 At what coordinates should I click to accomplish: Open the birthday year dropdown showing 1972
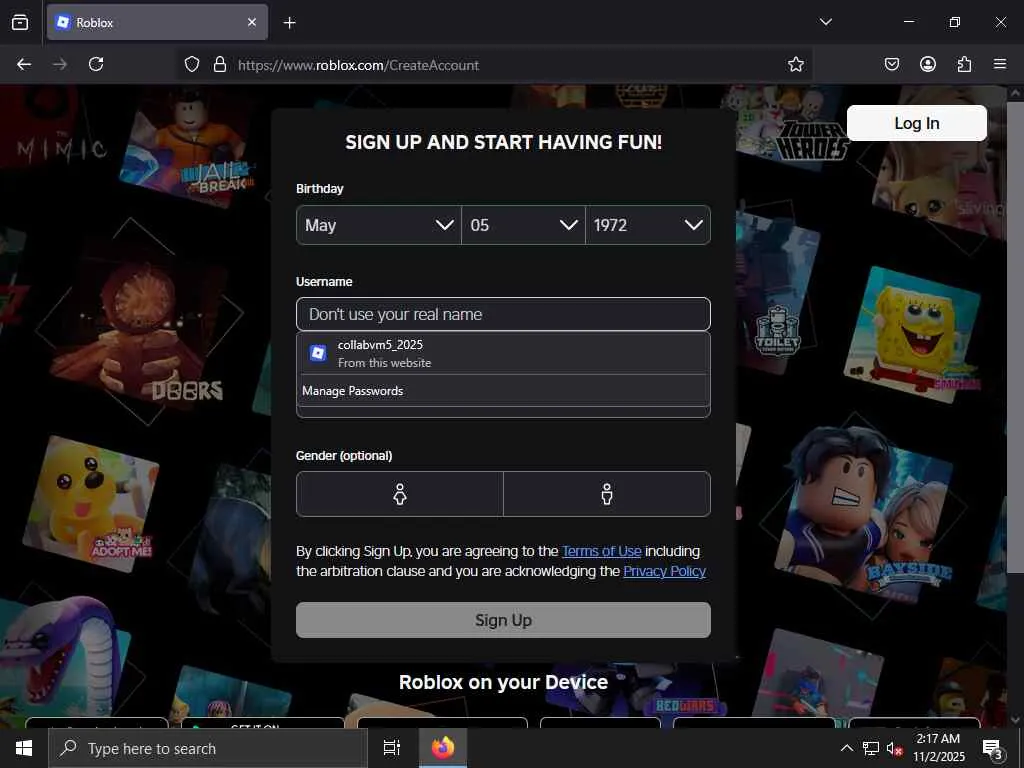(x=648, y=225)
